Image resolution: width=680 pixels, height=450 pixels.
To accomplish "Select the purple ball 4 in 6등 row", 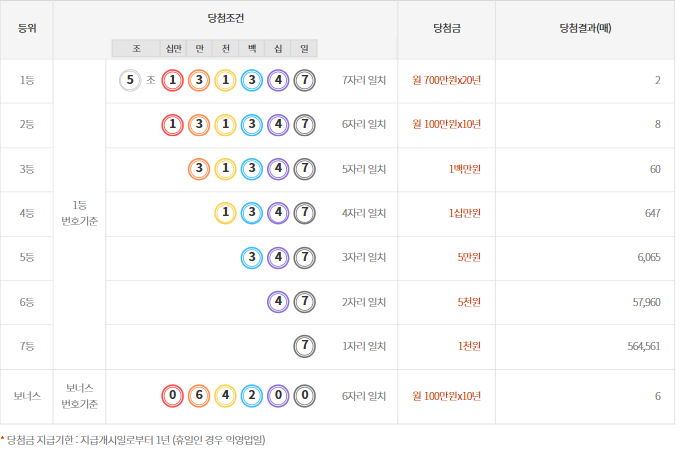I will (x=278, y=302).
